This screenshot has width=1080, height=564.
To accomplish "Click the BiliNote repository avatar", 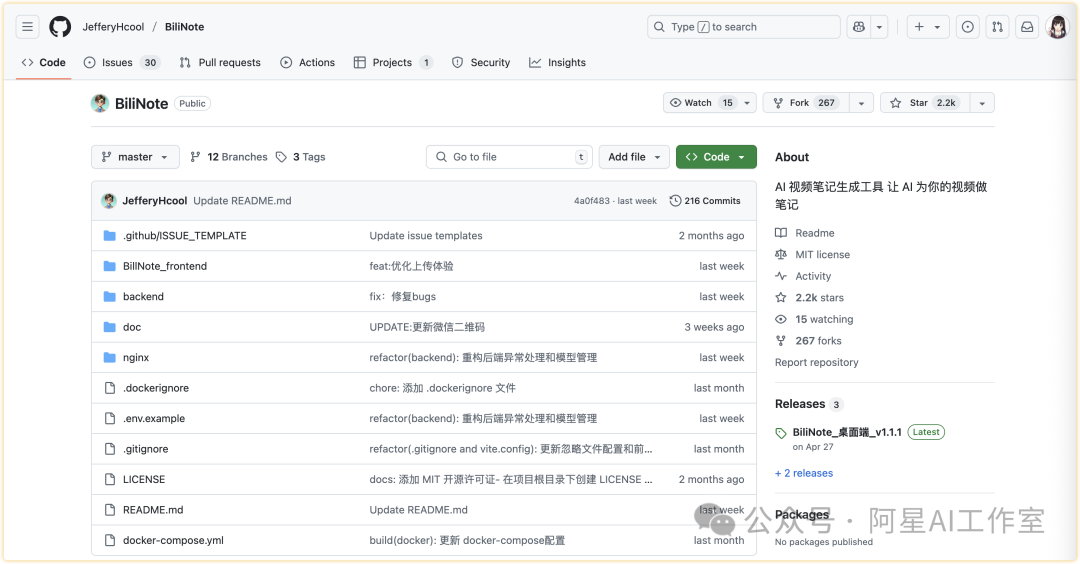I will (100, 103).
